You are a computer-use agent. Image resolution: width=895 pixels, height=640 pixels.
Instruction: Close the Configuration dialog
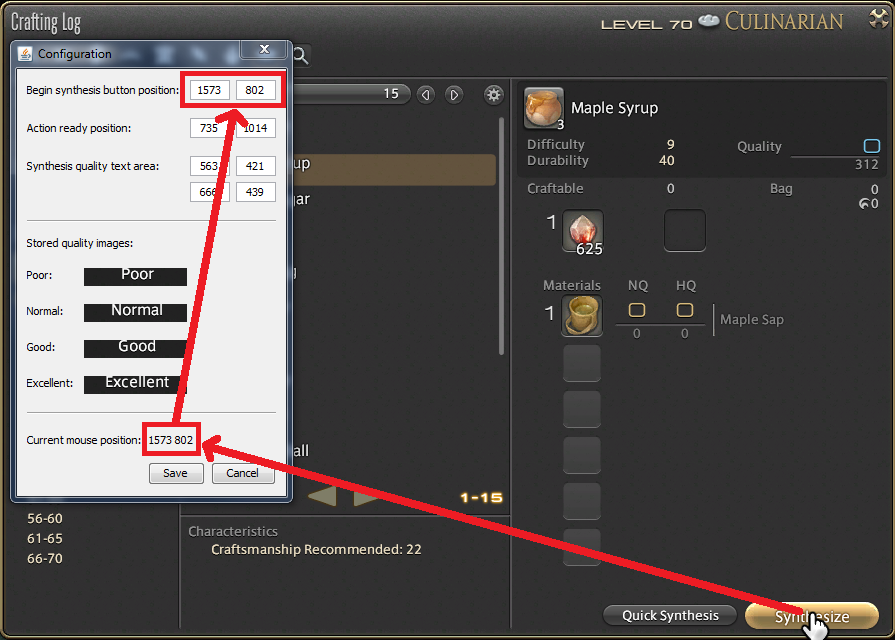pos(264,49)
